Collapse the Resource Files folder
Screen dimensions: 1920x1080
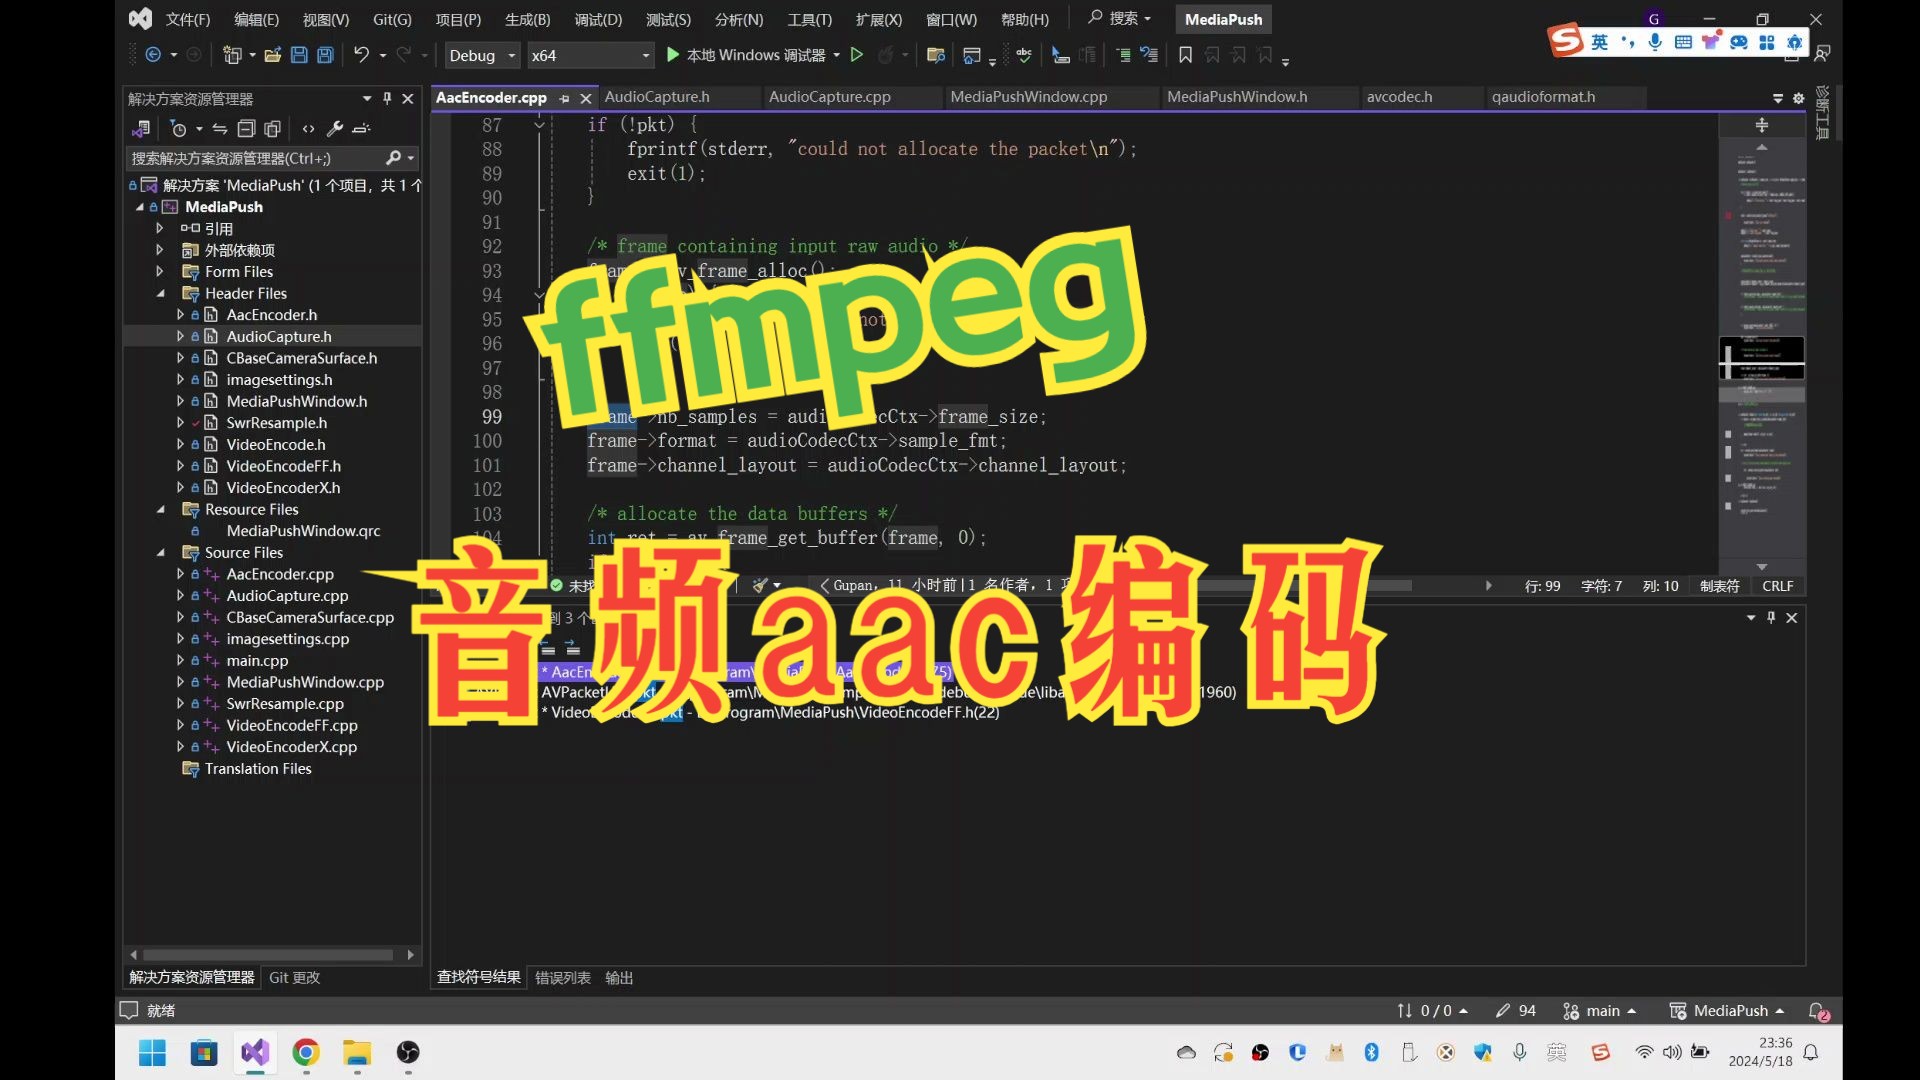[x=160, y=509]
